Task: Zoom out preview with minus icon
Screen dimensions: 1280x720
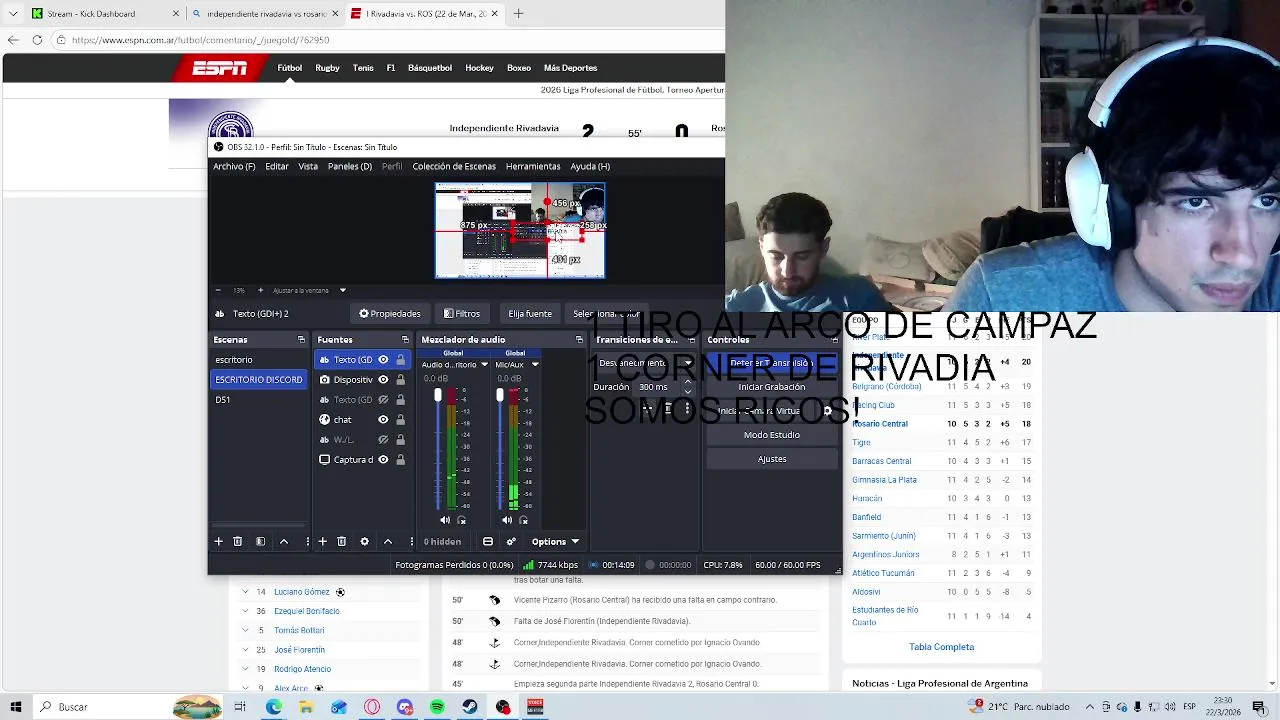Action: (218, 290)
